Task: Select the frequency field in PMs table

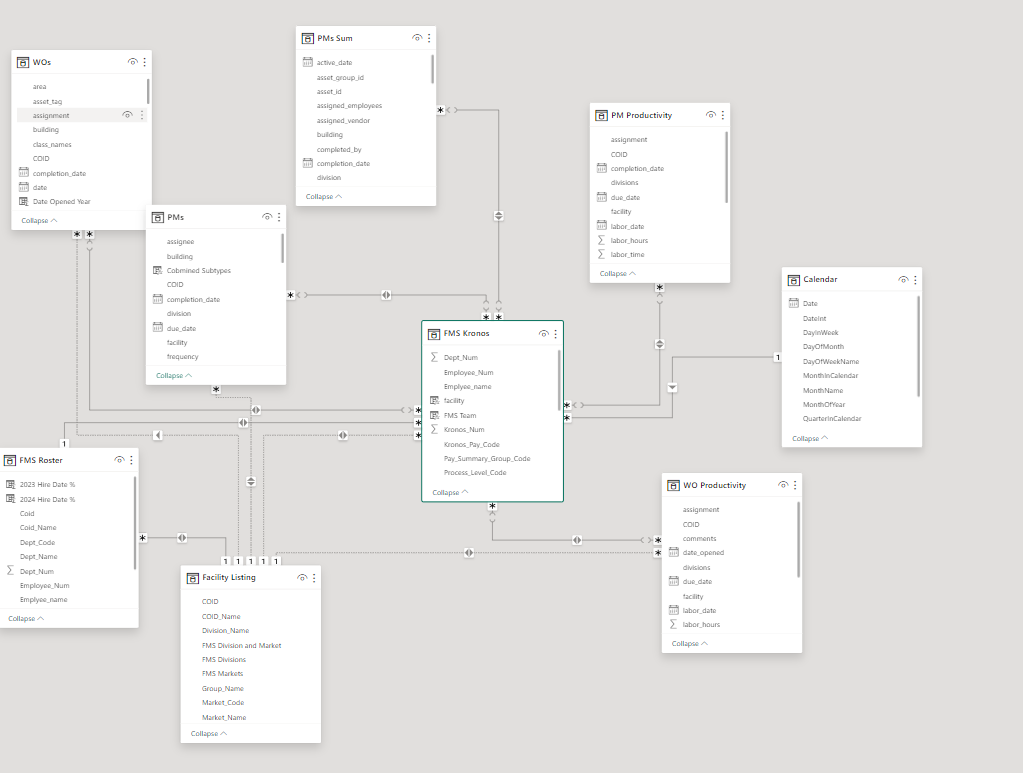Action: [x=183, y=357]
